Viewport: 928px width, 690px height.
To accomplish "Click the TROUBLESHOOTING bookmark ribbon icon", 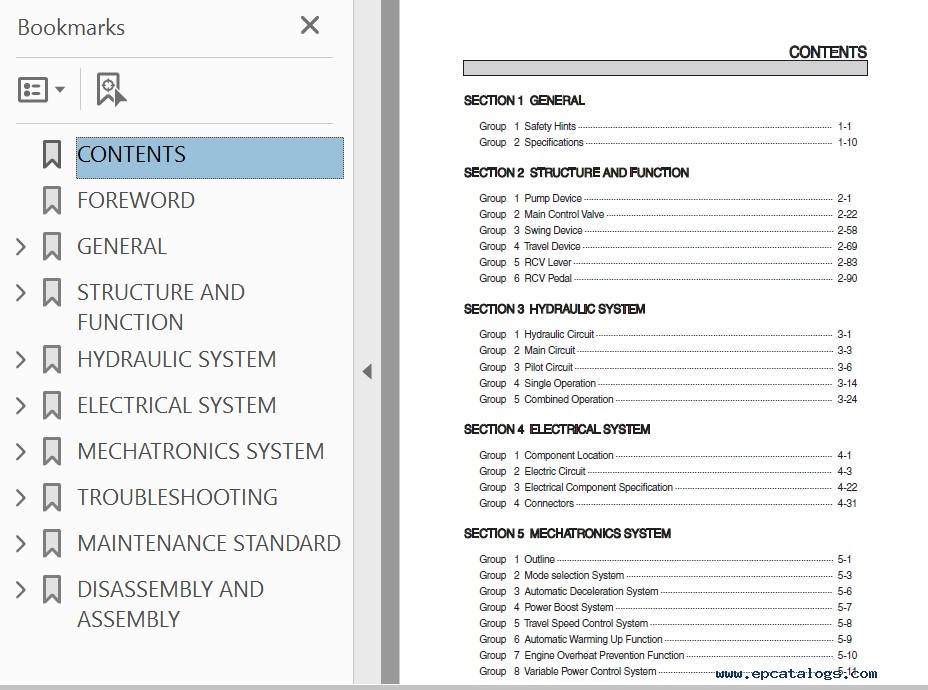I will pyautogui.click(x=51, y=498).
